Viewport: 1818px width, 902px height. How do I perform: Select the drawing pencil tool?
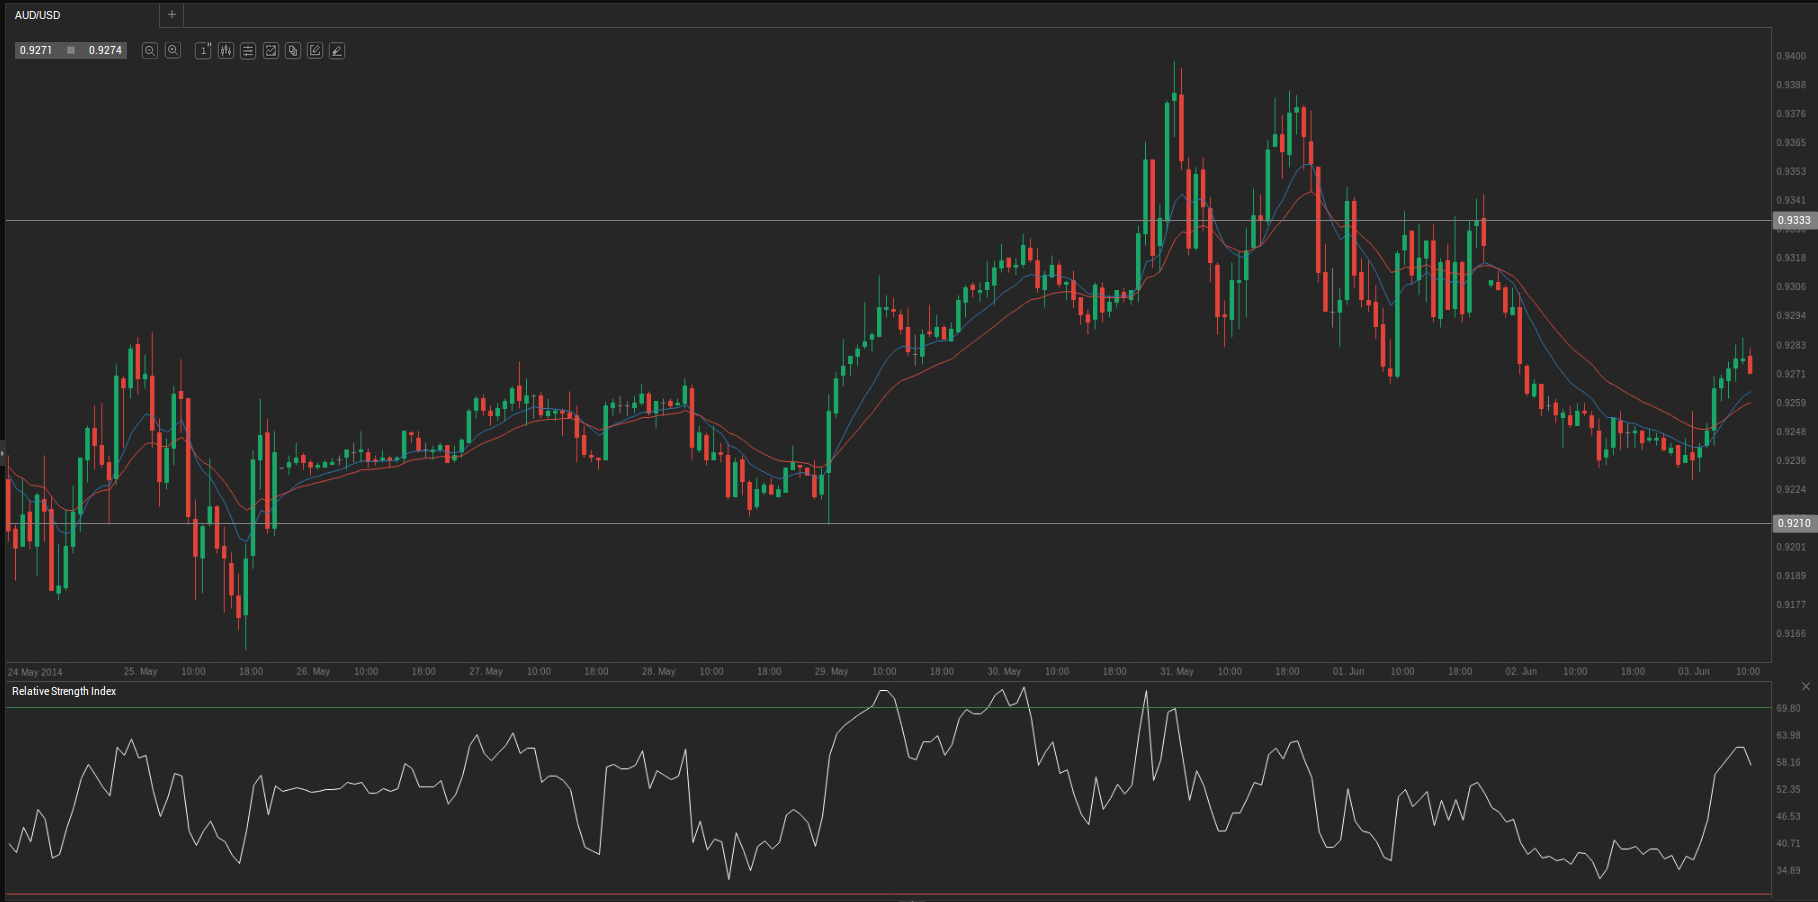[x=337, y=50]
